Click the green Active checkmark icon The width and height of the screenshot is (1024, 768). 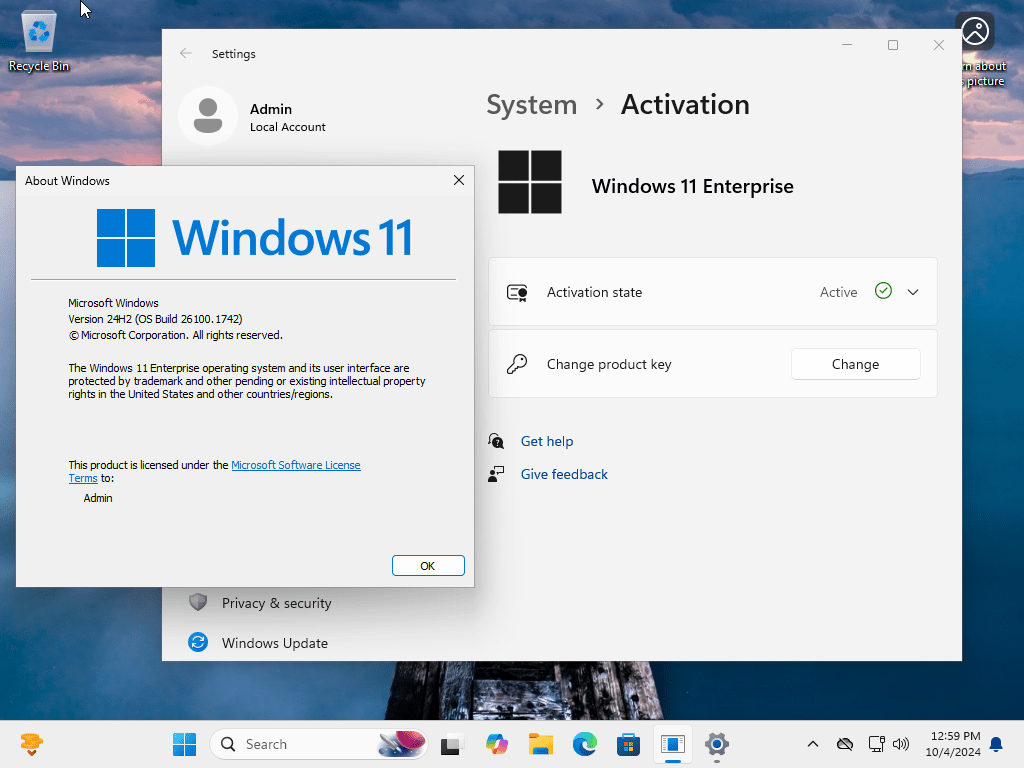coord(883,291)
